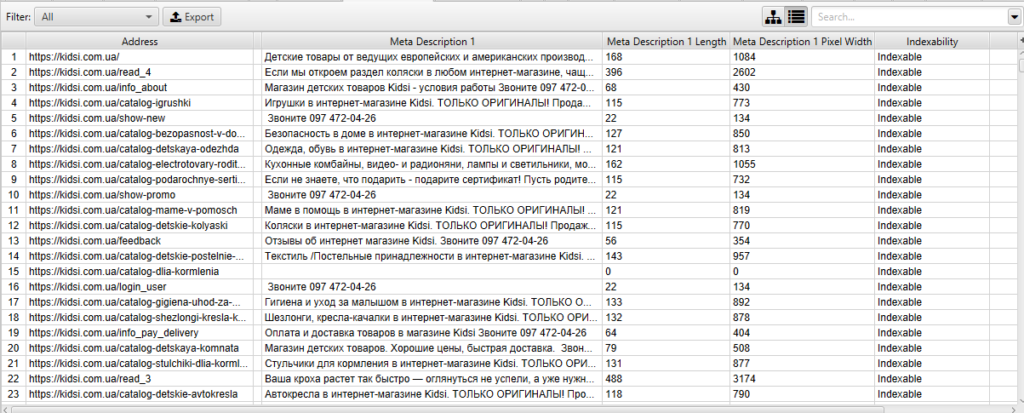Switch to list view icon
This screenshot has height=413, width=1024.
tap(796, 17)
